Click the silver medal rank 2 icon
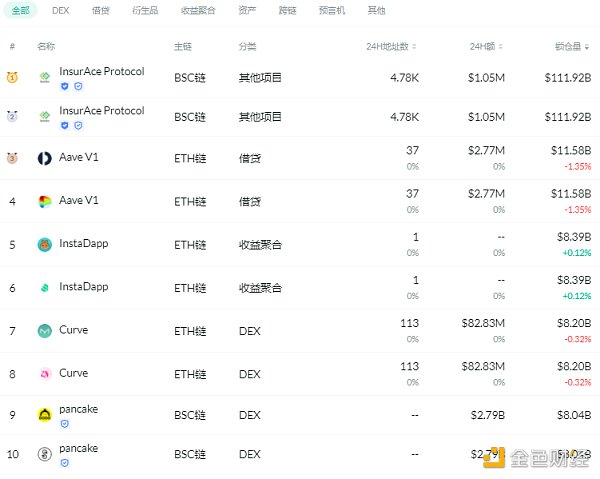600x479 pixels. 12,116
